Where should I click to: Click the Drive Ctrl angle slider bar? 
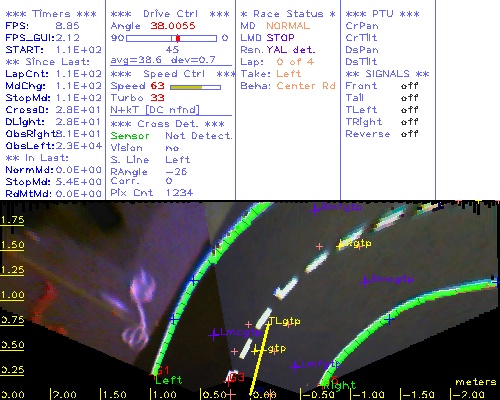pyautogui.click(x=171, y=38)
